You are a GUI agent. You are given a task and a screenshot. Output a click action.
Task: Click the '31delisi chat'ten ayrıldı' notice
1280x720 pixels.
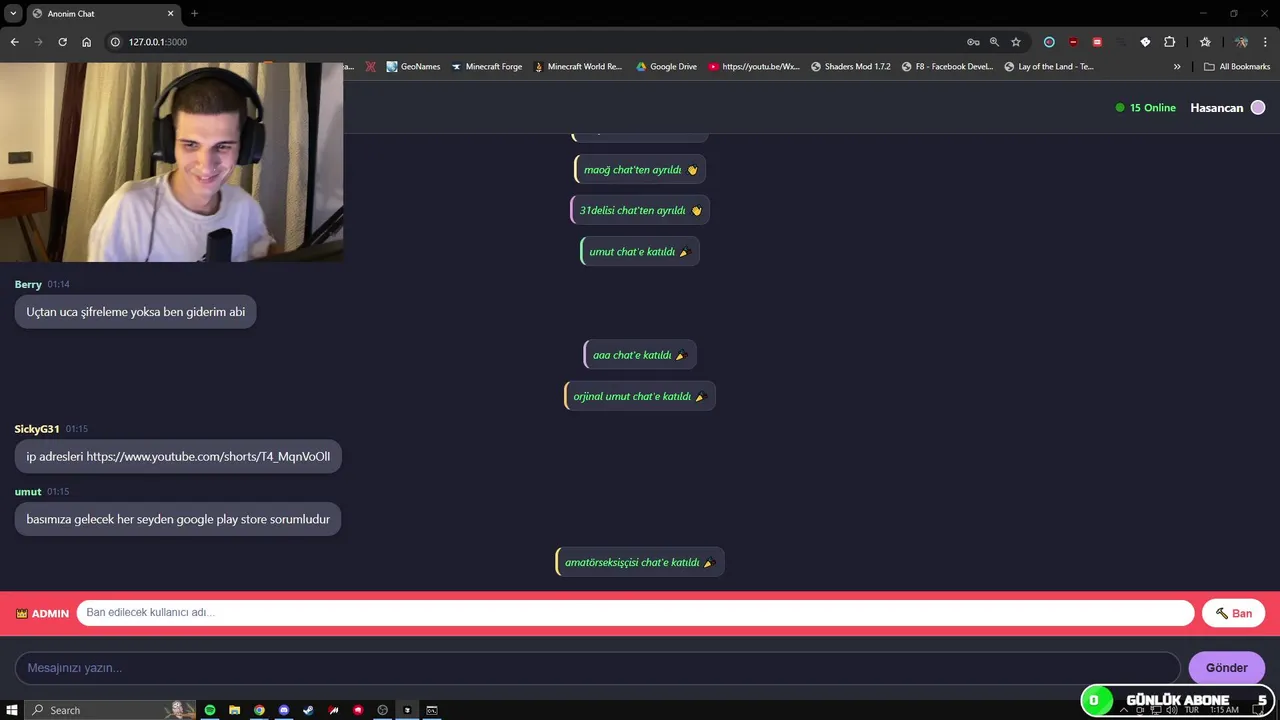(x=639, y=211)
